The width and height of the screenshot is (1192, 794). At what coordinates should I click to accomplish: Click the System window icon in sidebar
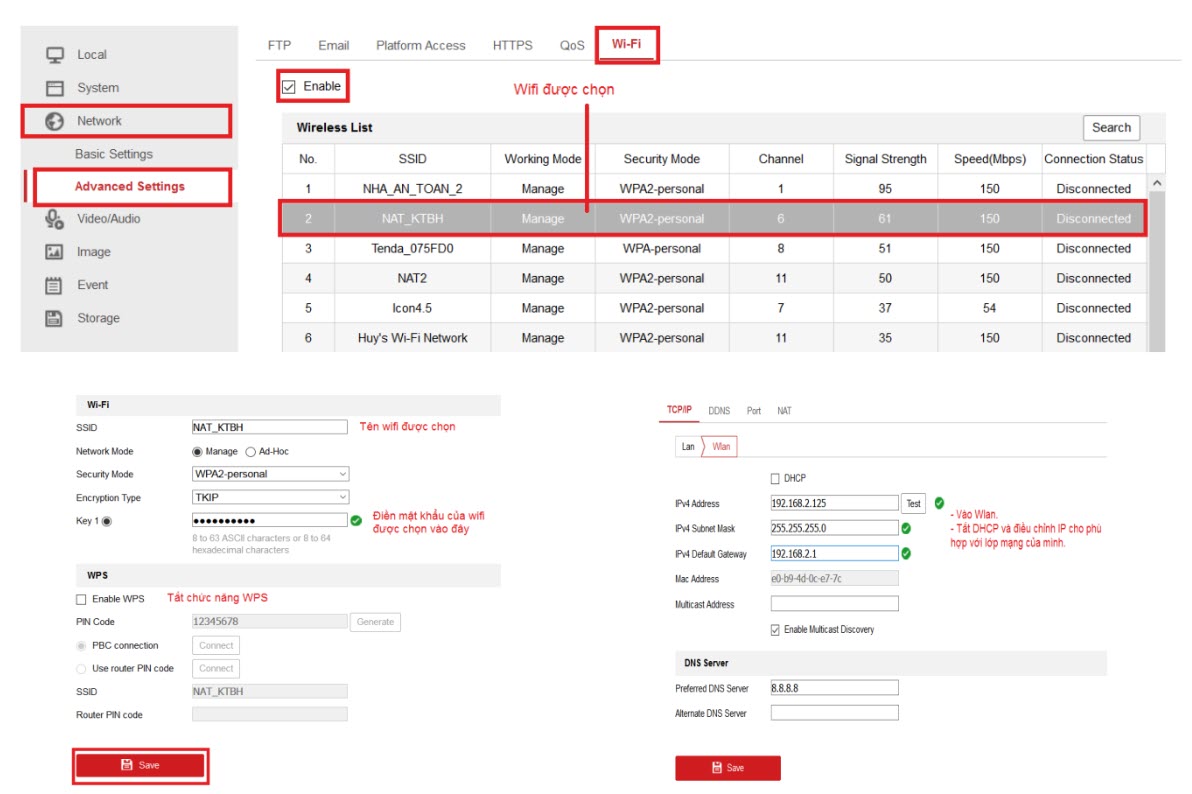point(55,88)
